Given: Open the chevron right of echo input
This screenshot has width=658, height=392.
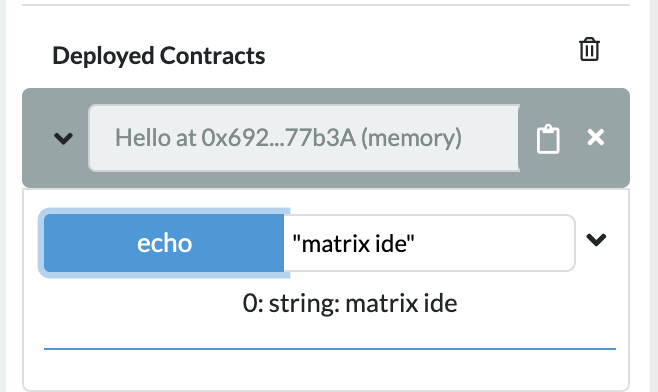Looking at the screenshot, I should pyautogui.click(x=596, y=240).
